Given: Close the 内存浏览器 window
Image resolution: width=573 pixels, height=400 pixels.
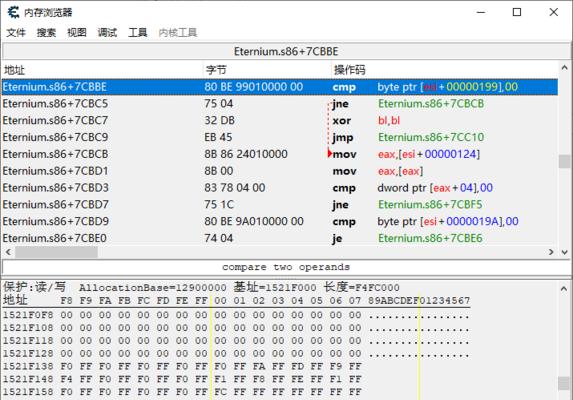Looking at the screenshot, I should click(x=553, y=12).
